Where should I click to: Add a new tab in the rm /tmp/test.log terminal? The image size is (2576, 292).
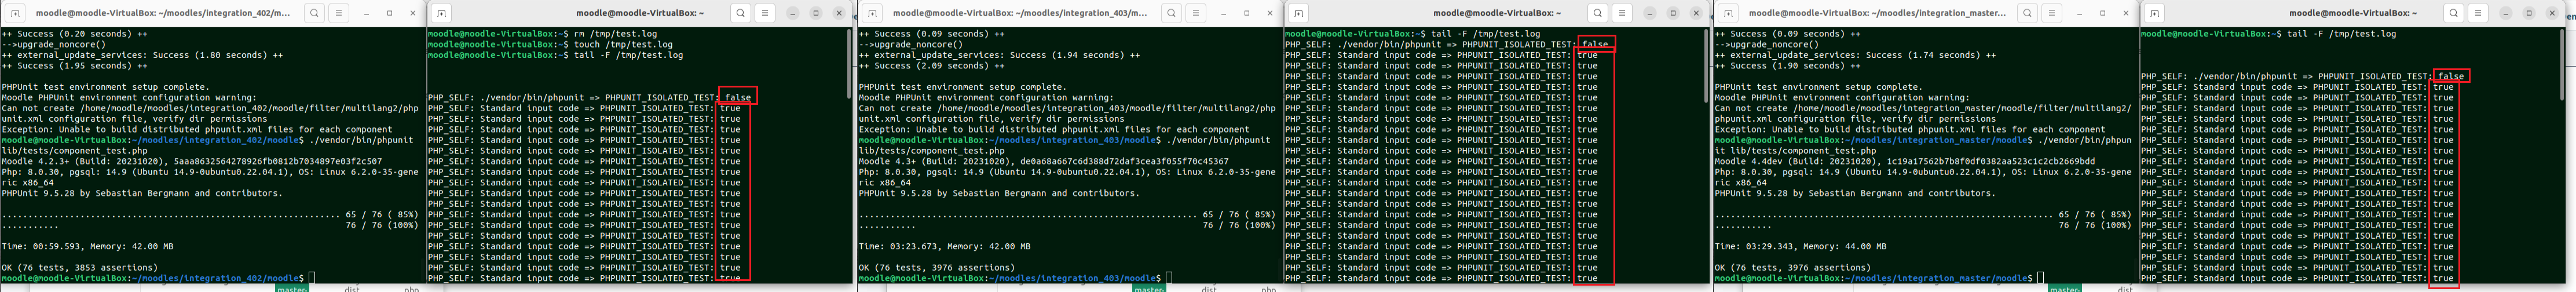442,13
